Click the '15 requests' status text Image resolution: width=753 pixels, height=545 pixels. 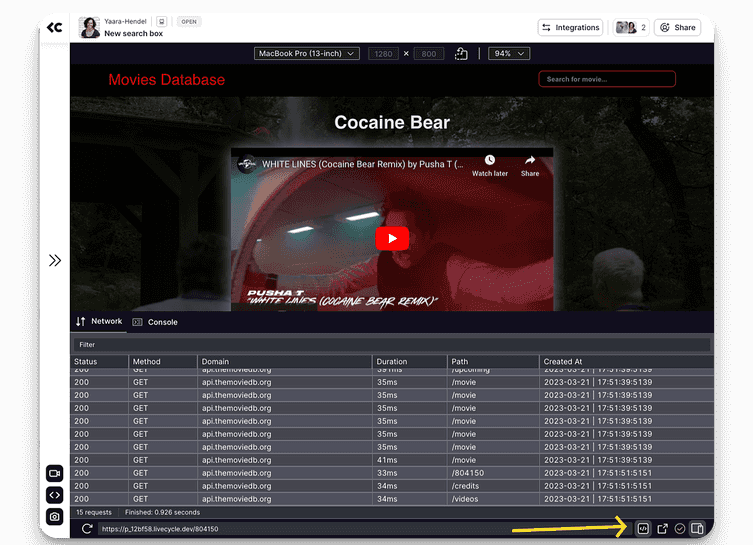click(94, 512)
